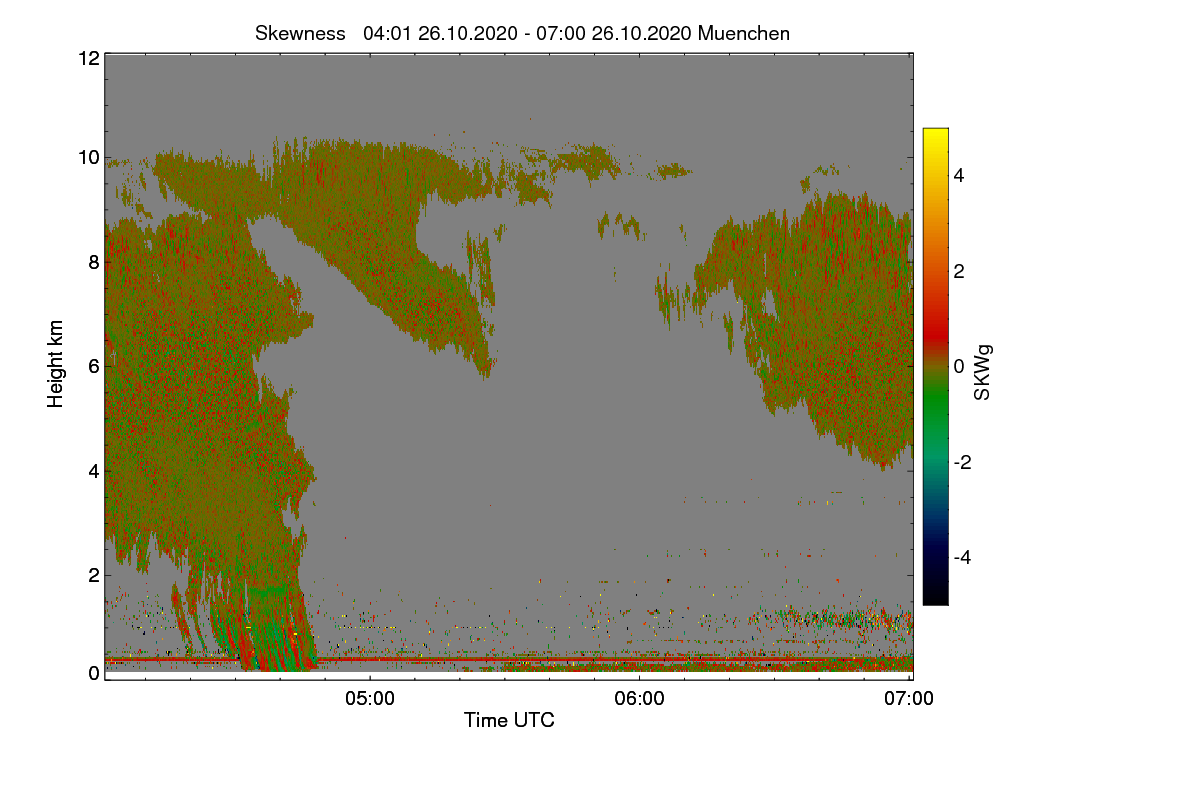
Task: Click the '05:00' time tick label
Action: [369, 699]
